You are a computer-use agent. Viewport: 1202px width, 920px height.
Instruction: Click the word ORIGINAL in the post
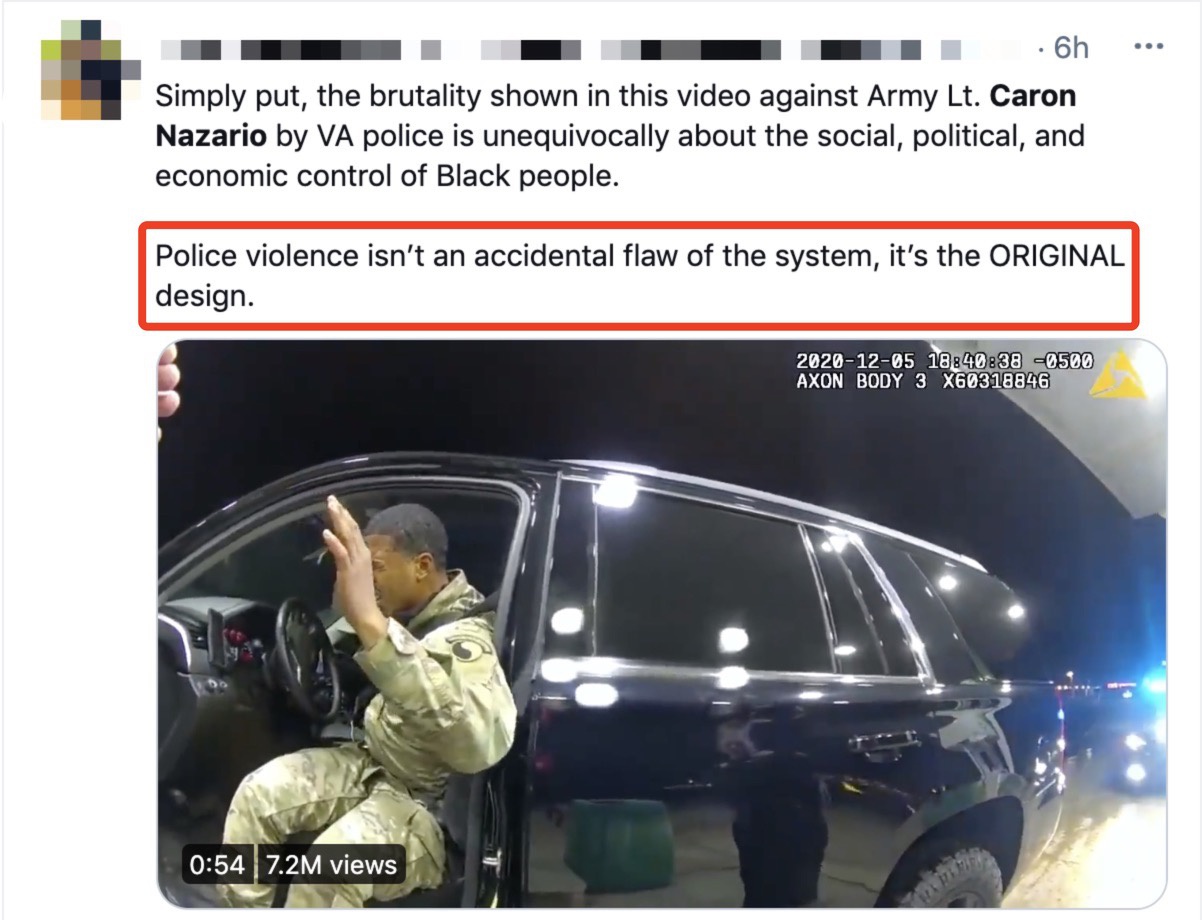1056,255
